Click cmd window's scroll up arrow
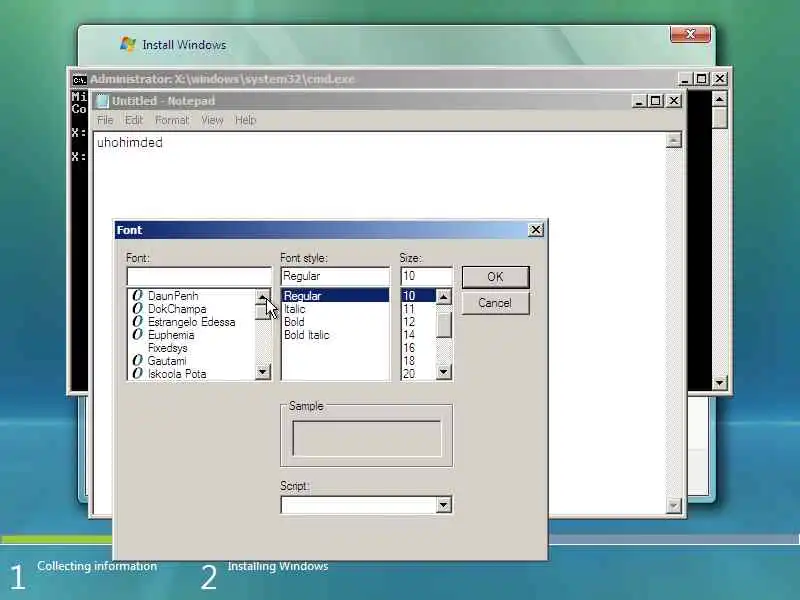The image size is (800, 600). point(719,99)
